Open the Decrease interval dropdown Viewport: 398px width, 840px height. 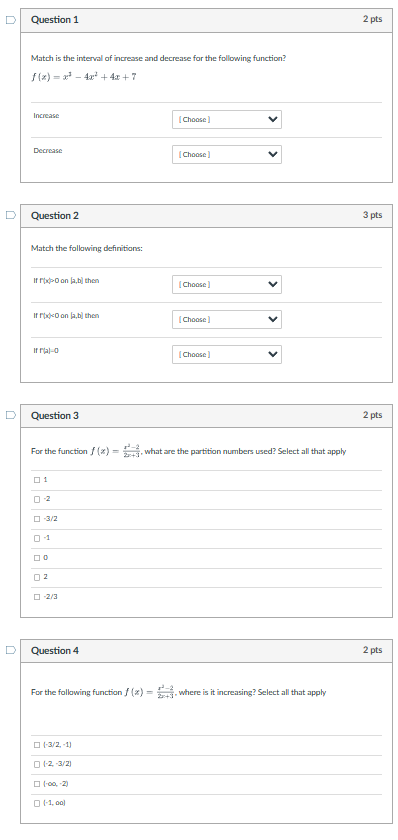[x=227, y=154]
